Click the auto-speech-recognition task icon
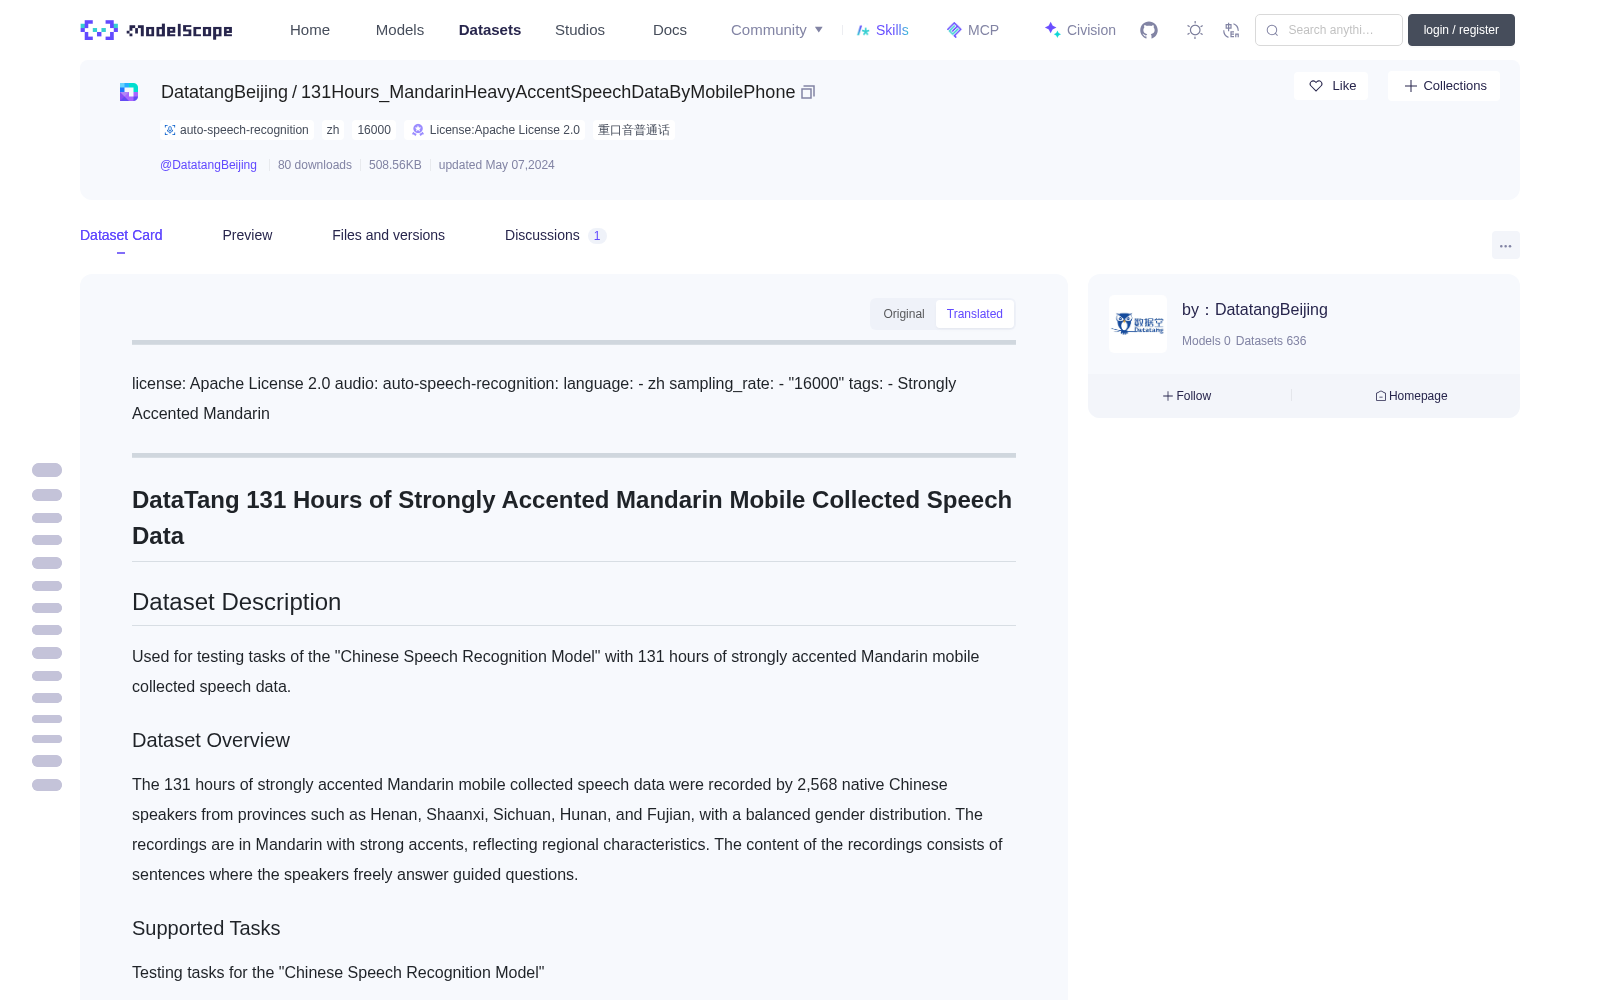Screen dimensions: 1600x1000 click(x=170, y=130)
